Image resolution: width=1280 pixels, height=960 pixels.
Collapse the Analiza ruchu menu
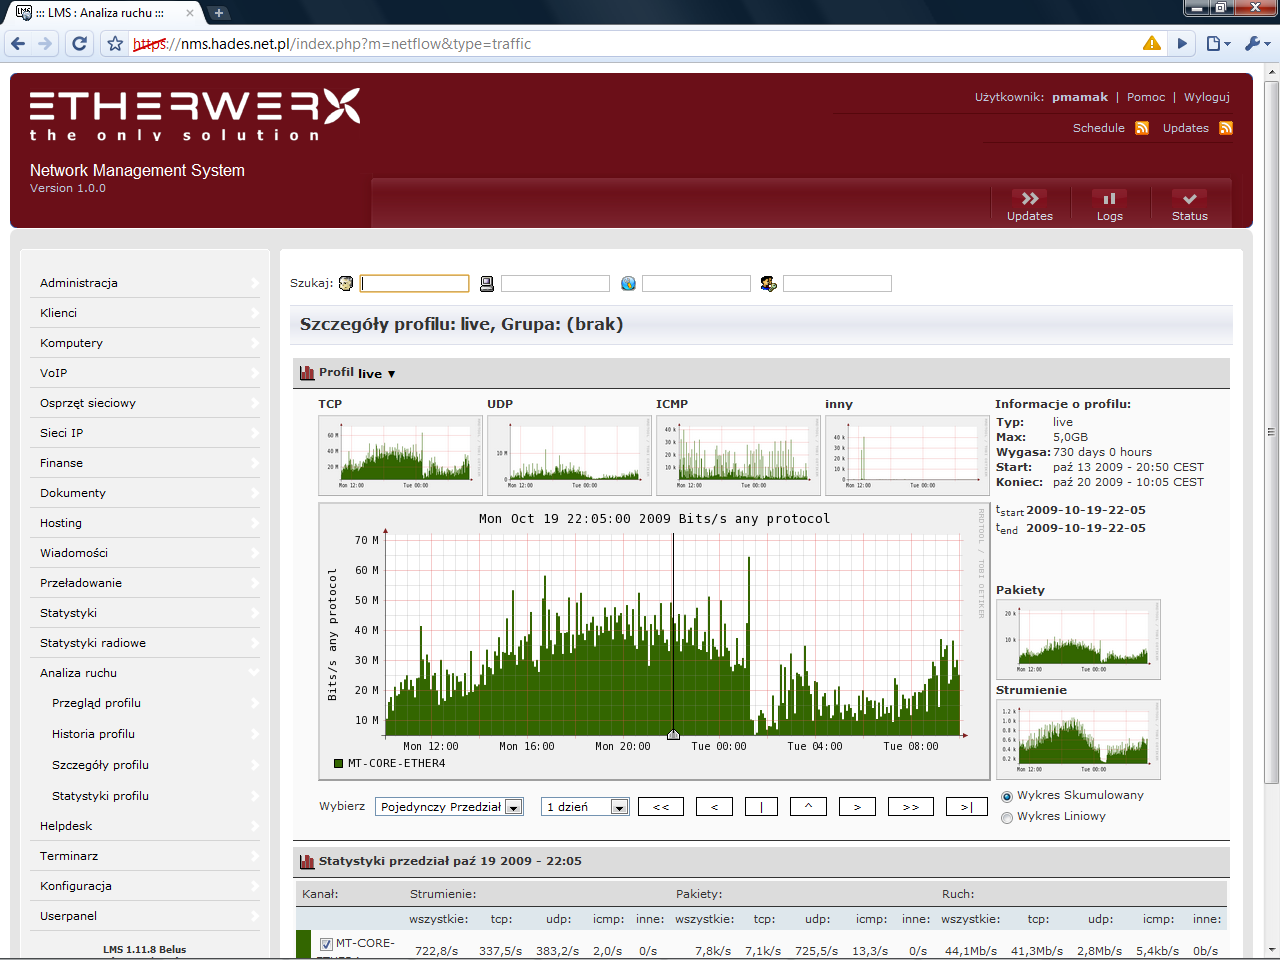[145, 673]
